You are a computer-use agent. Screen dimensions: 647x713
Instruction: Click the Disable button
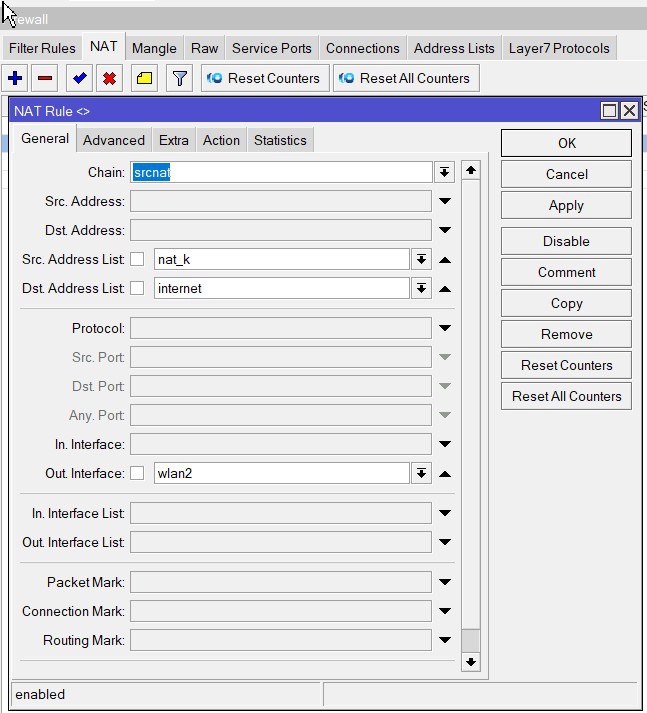click(566, 241)
